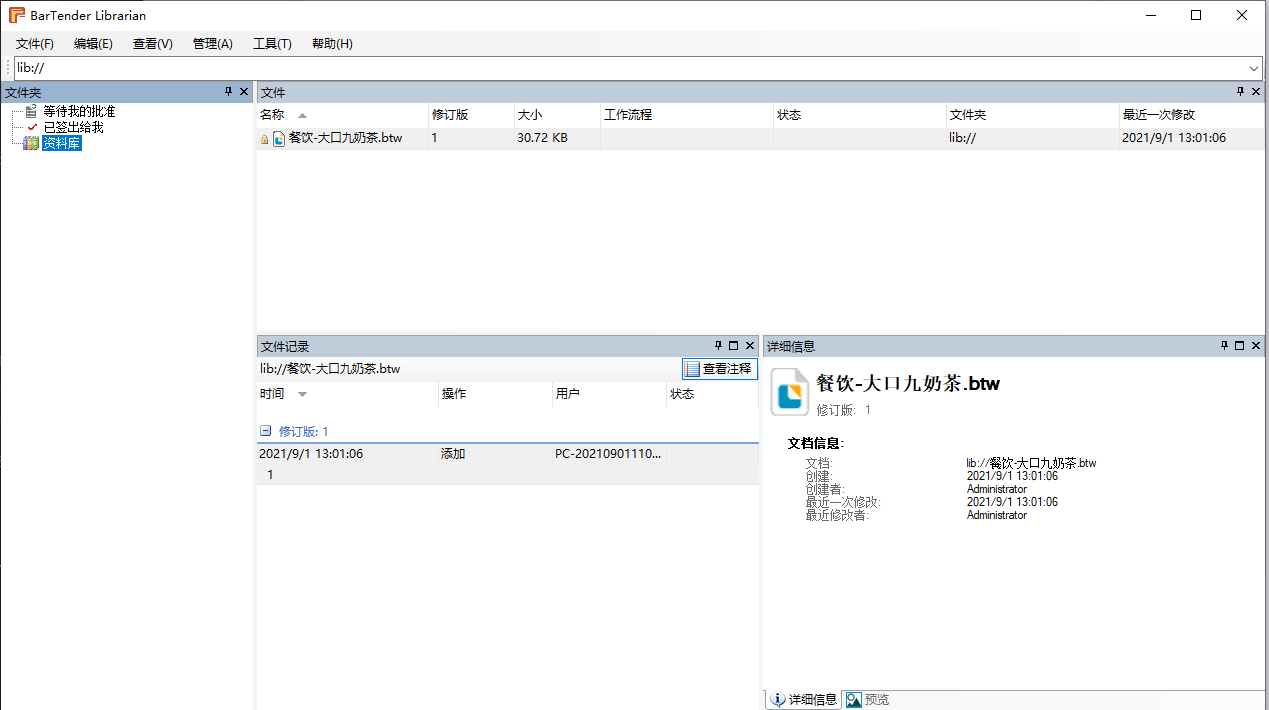This screenshot has height=710, width=1269.
Task: Close the 文件 panel
Action: coord(1256,92)
